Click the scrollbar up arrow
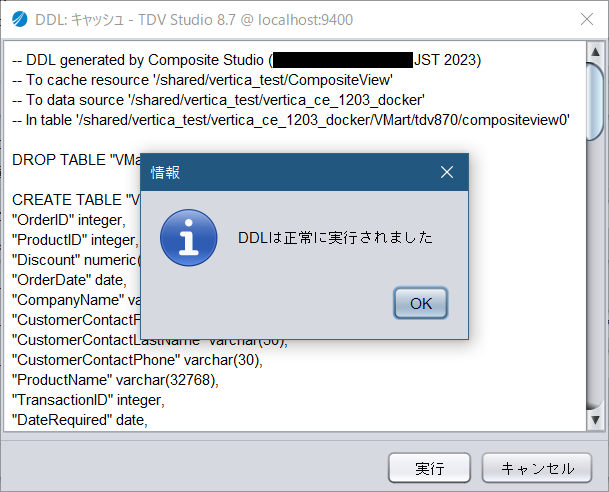The width and height of the screenshot is (609, 492). click(x=595, y=51)
